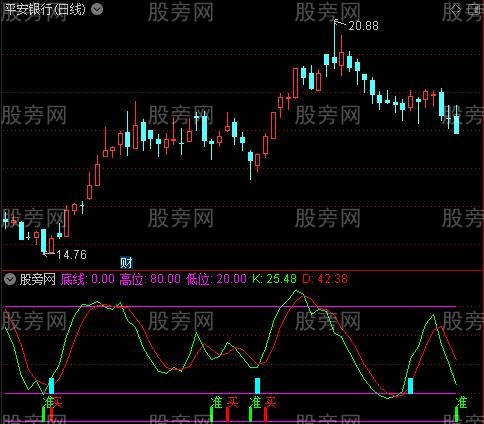
Task: Click the 14.76 low price label
Action: (x=71, y=255)
